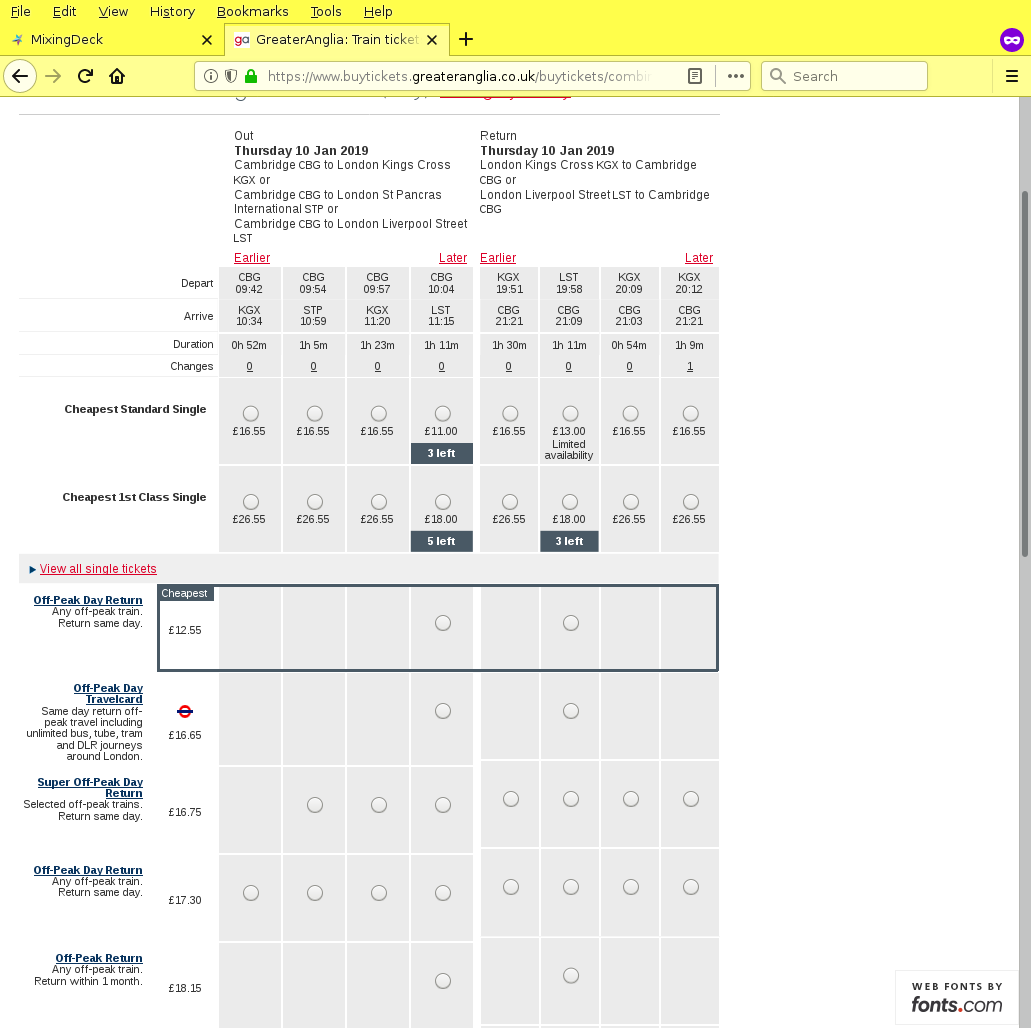Open the File menu
The width and height of the screenshot is (1031, 1028).
click(x=20, y=11)
